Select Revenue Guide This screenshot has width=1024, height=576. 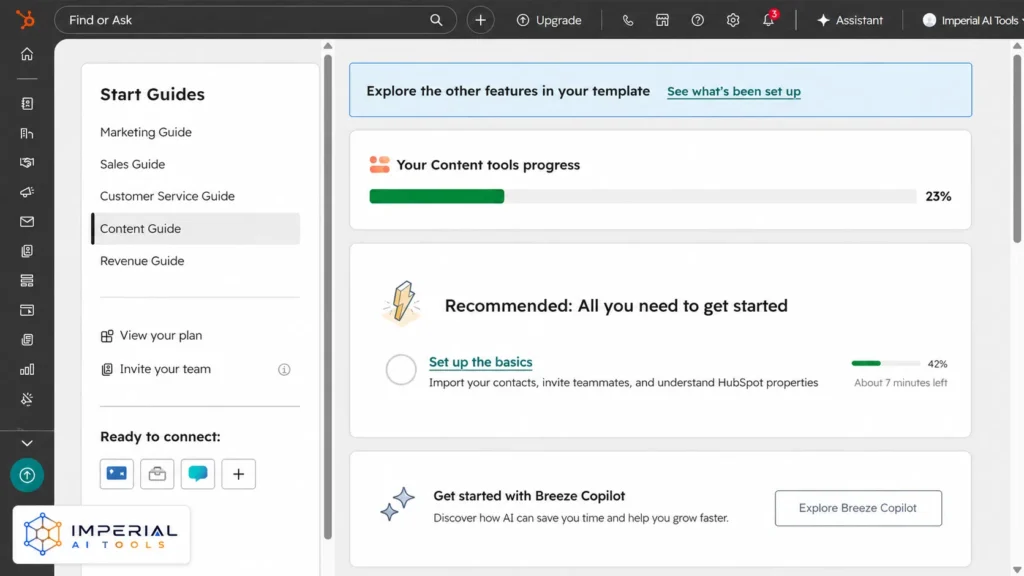(x=142, y=261)
